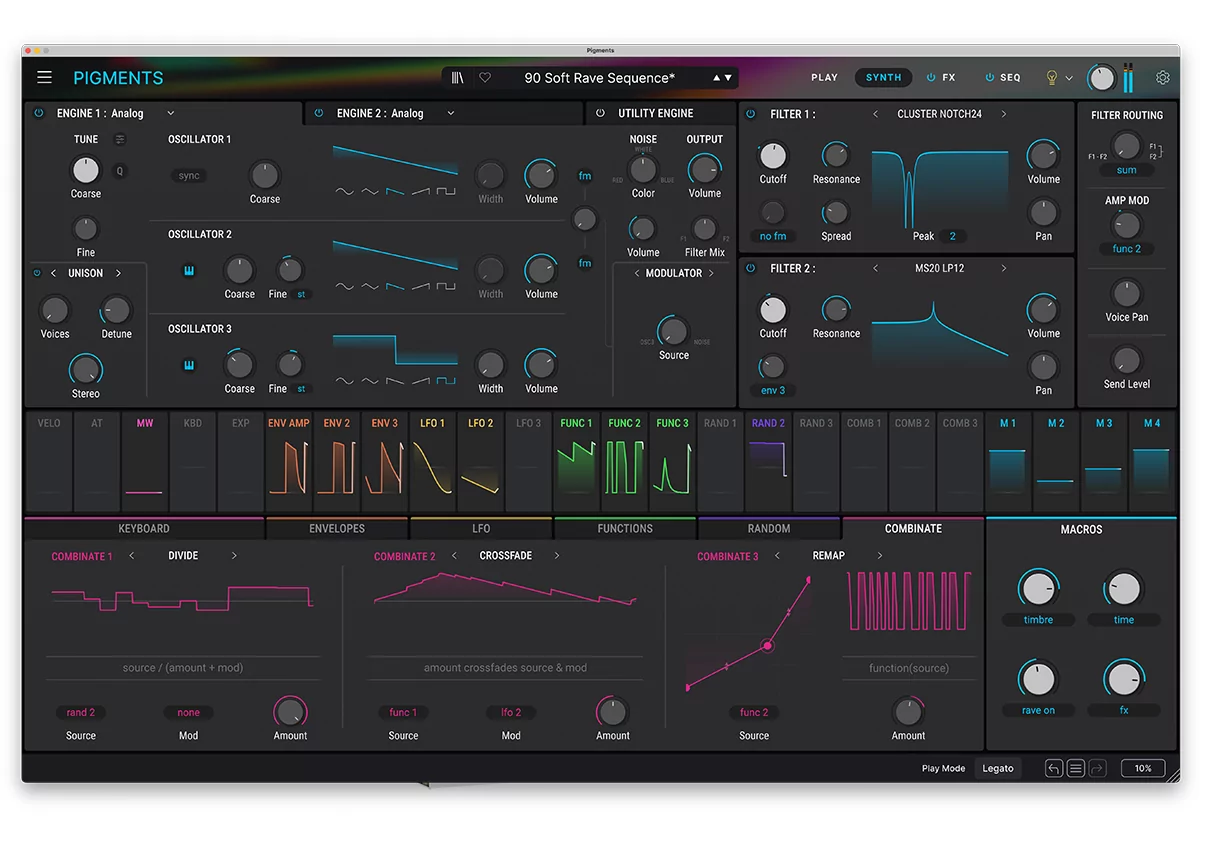
Task: Open the tutorials lightbulb icon
Action: click(x=1051, y=77)
